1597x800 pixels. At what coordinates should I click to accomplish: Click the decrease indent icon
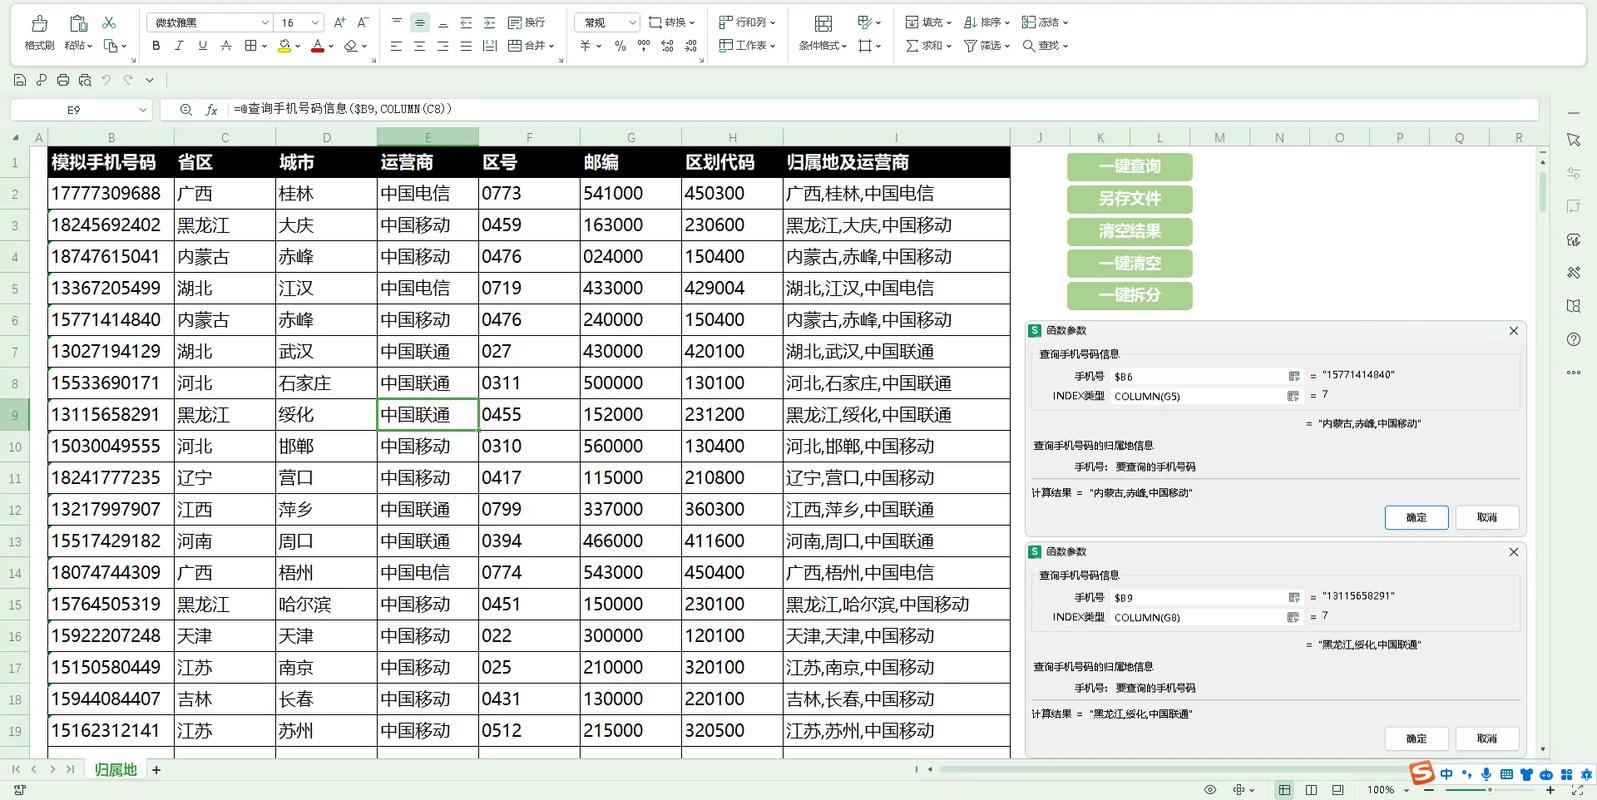pos(466,22)
